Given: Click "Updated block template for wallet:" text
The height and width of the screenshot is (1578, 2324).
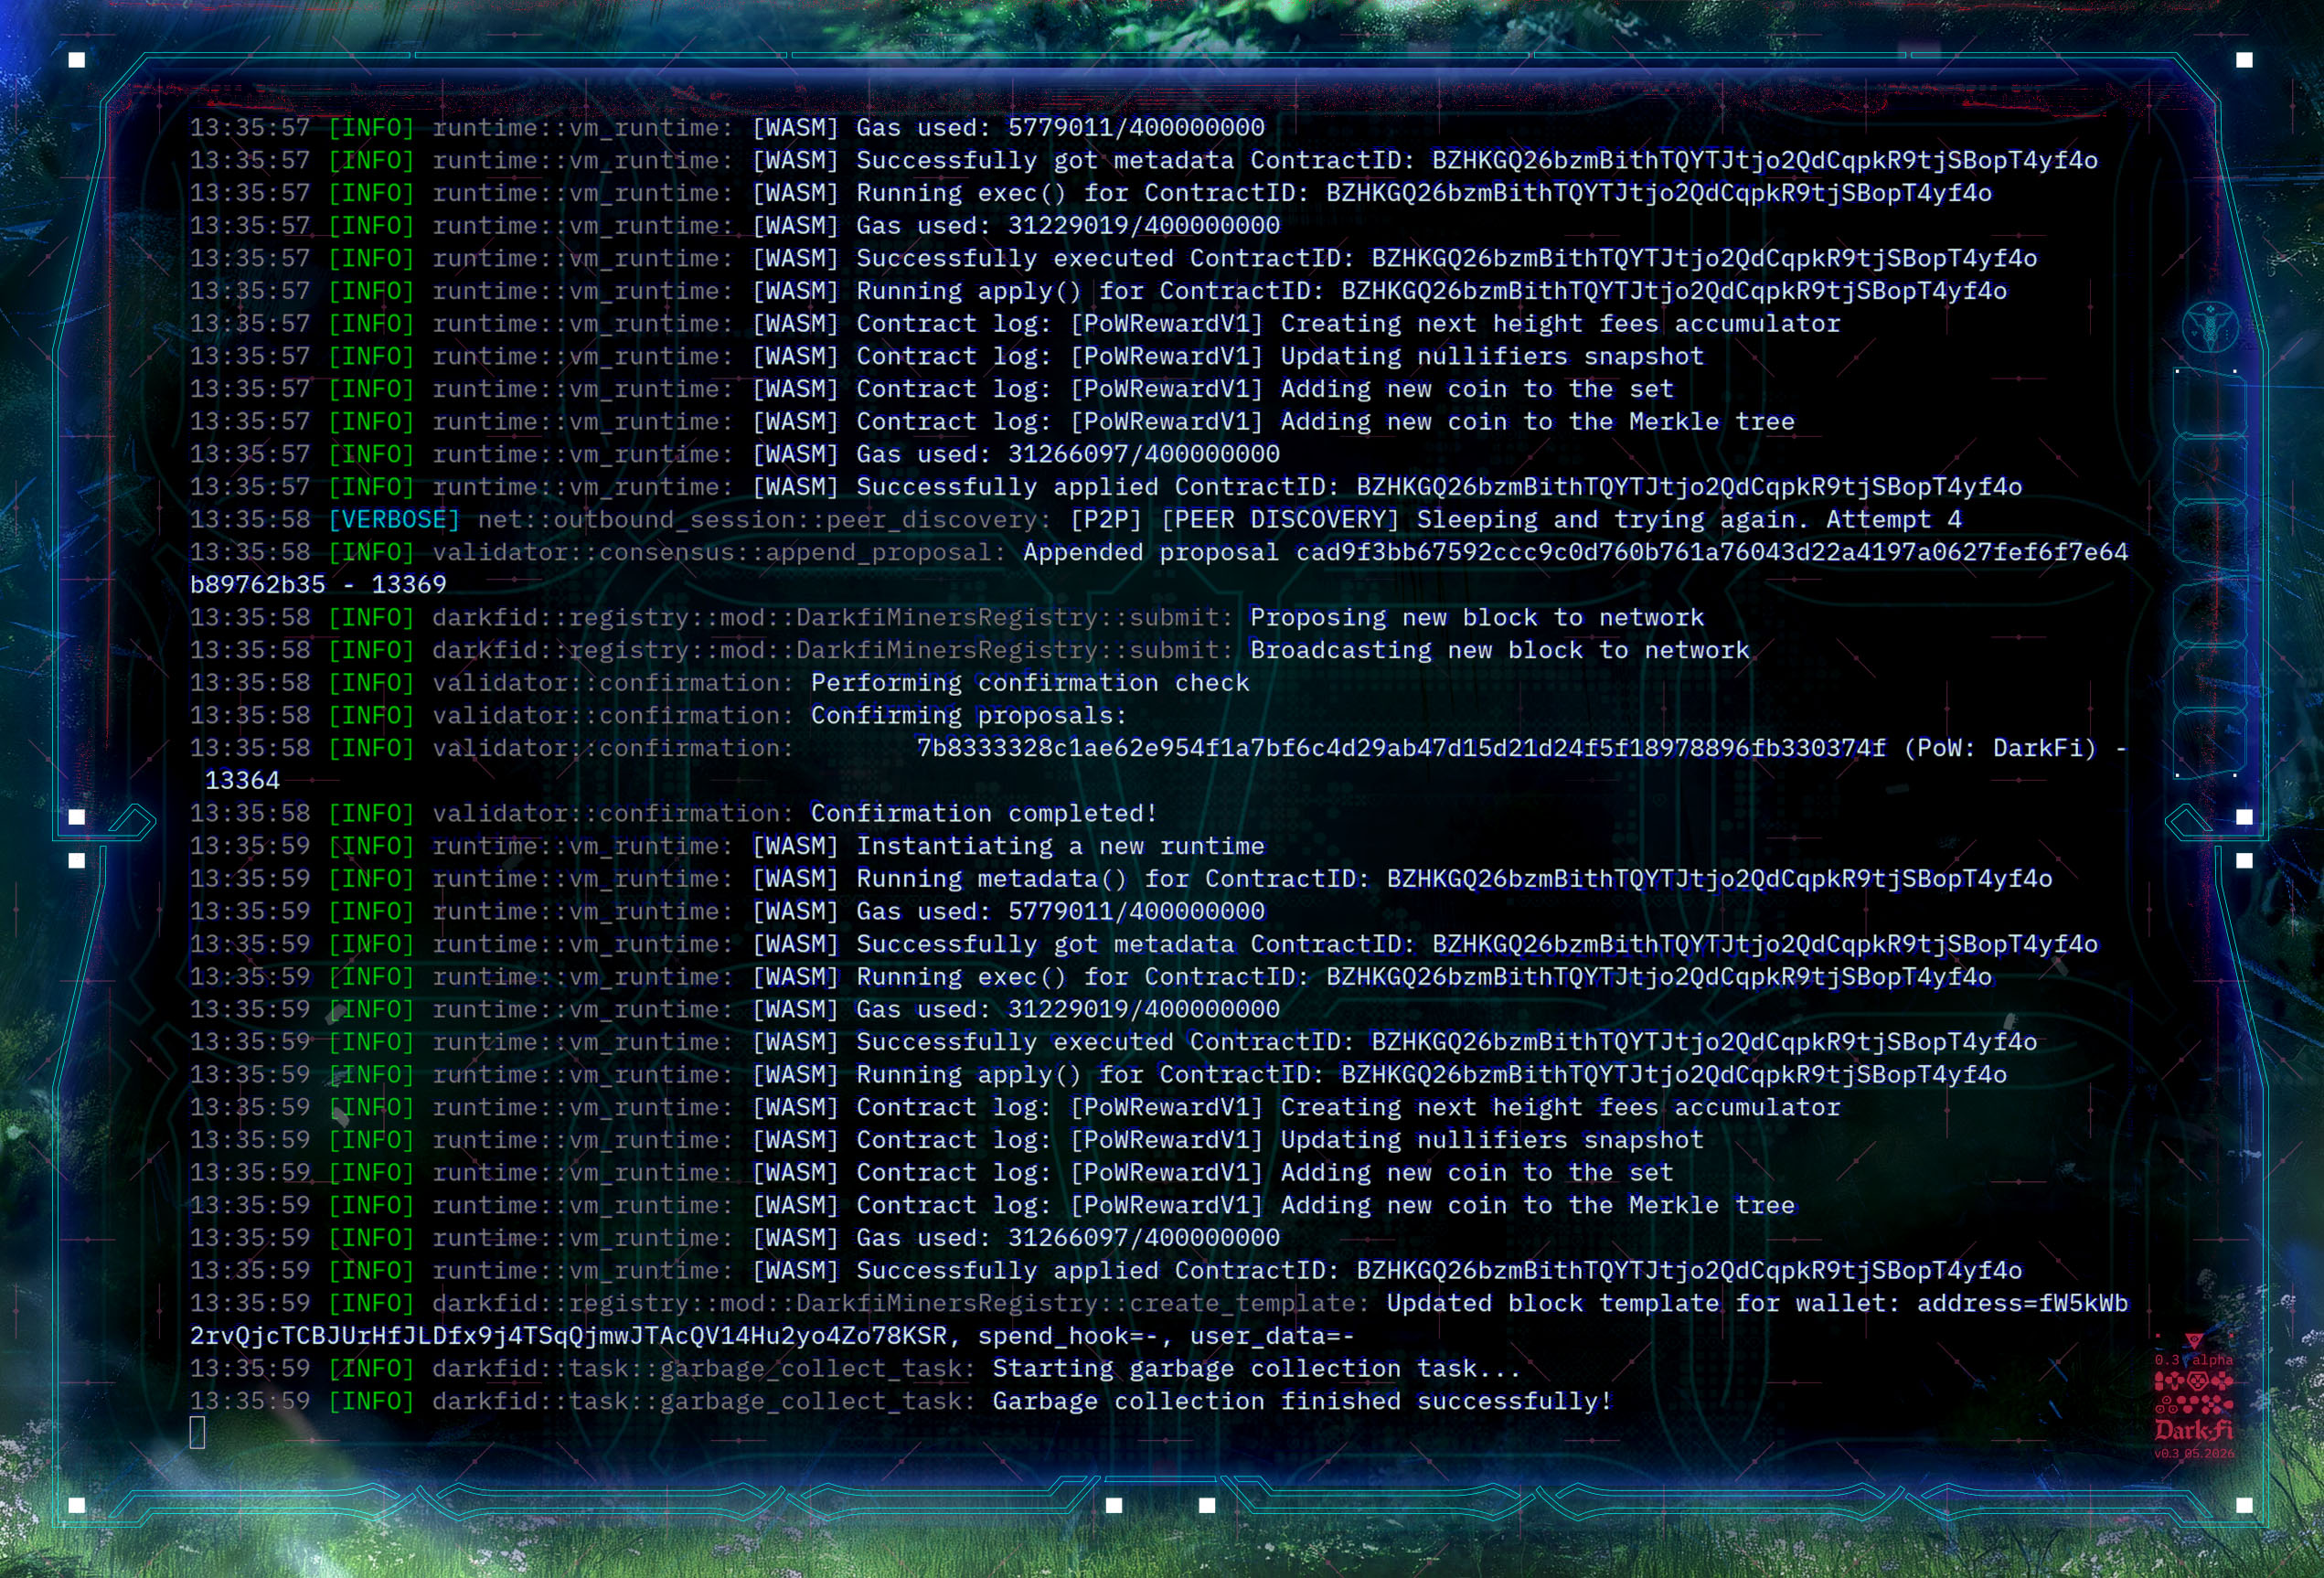Looking at the screenshot, I should pyautogui.click(x=1643, y=1303).
